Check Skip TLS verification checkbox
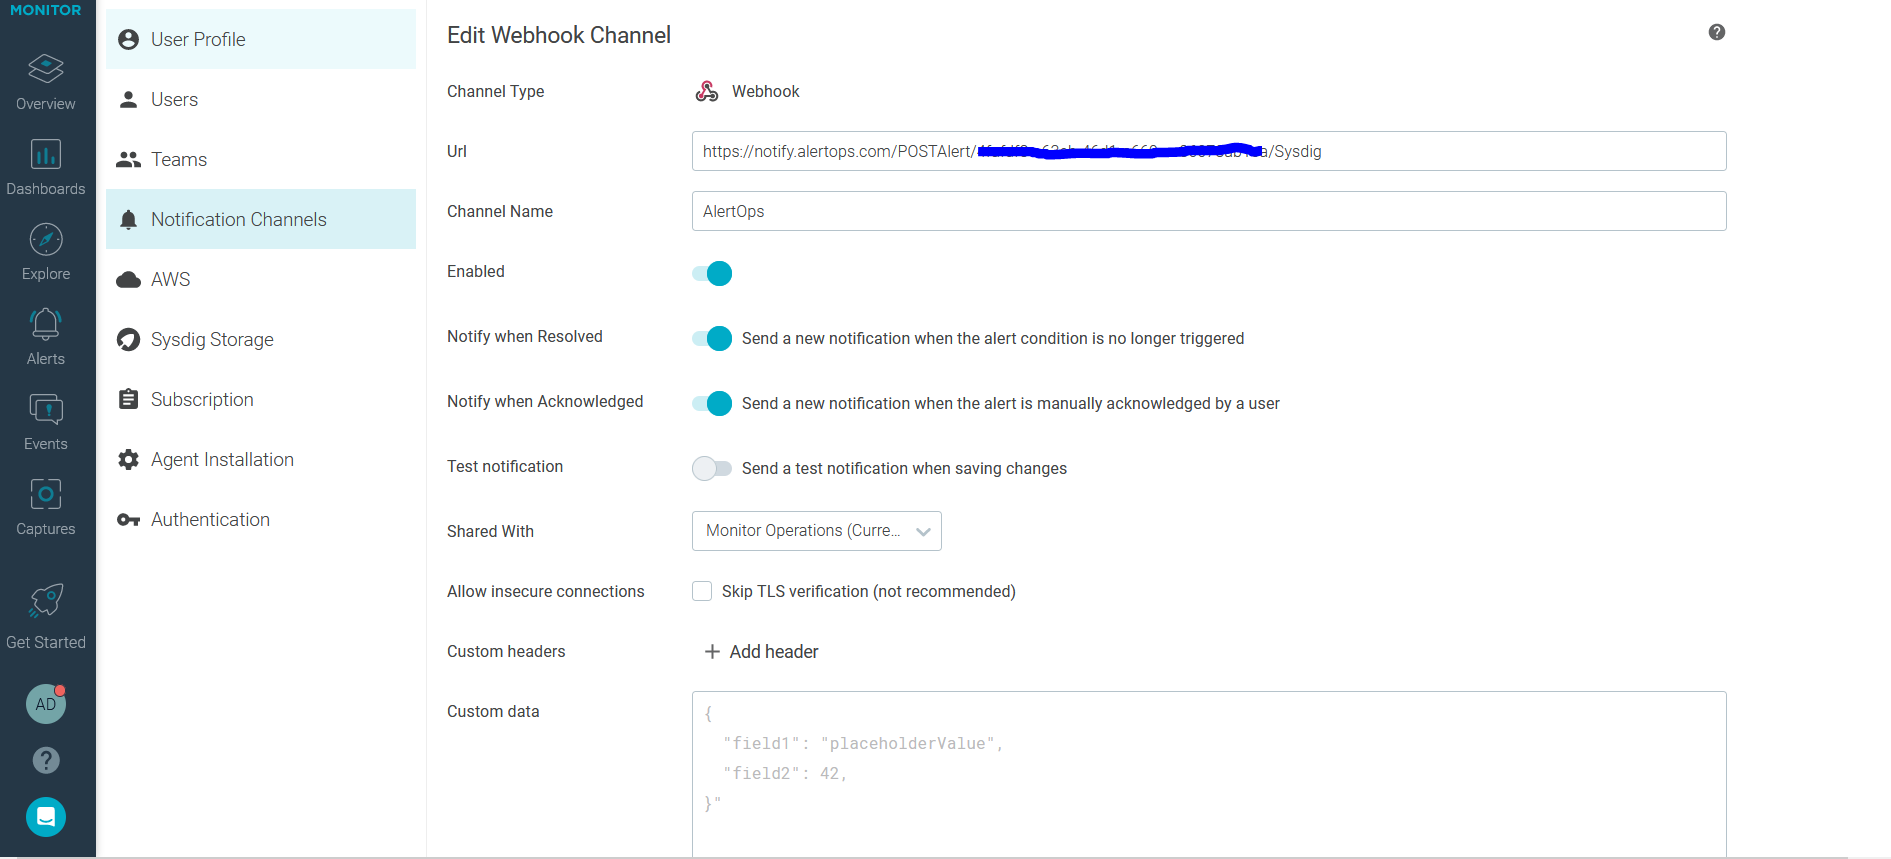The width and height of the screenshot is (1891, 859). 702,591
